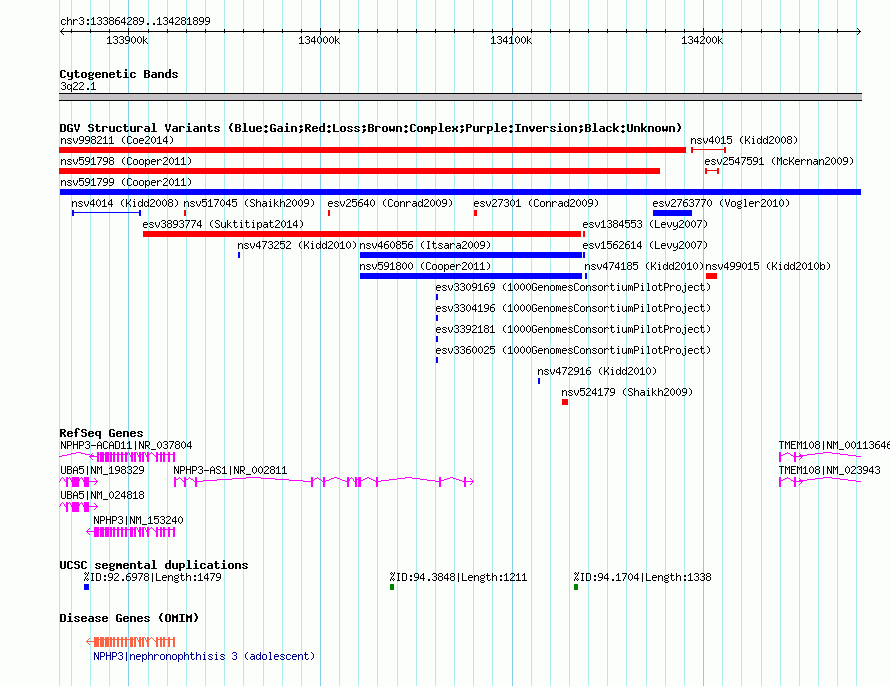The width and height of the screenshot is (890, 686).
Task: Click duplication label %ID:94.3848|Length:1211
Action: 458,577
